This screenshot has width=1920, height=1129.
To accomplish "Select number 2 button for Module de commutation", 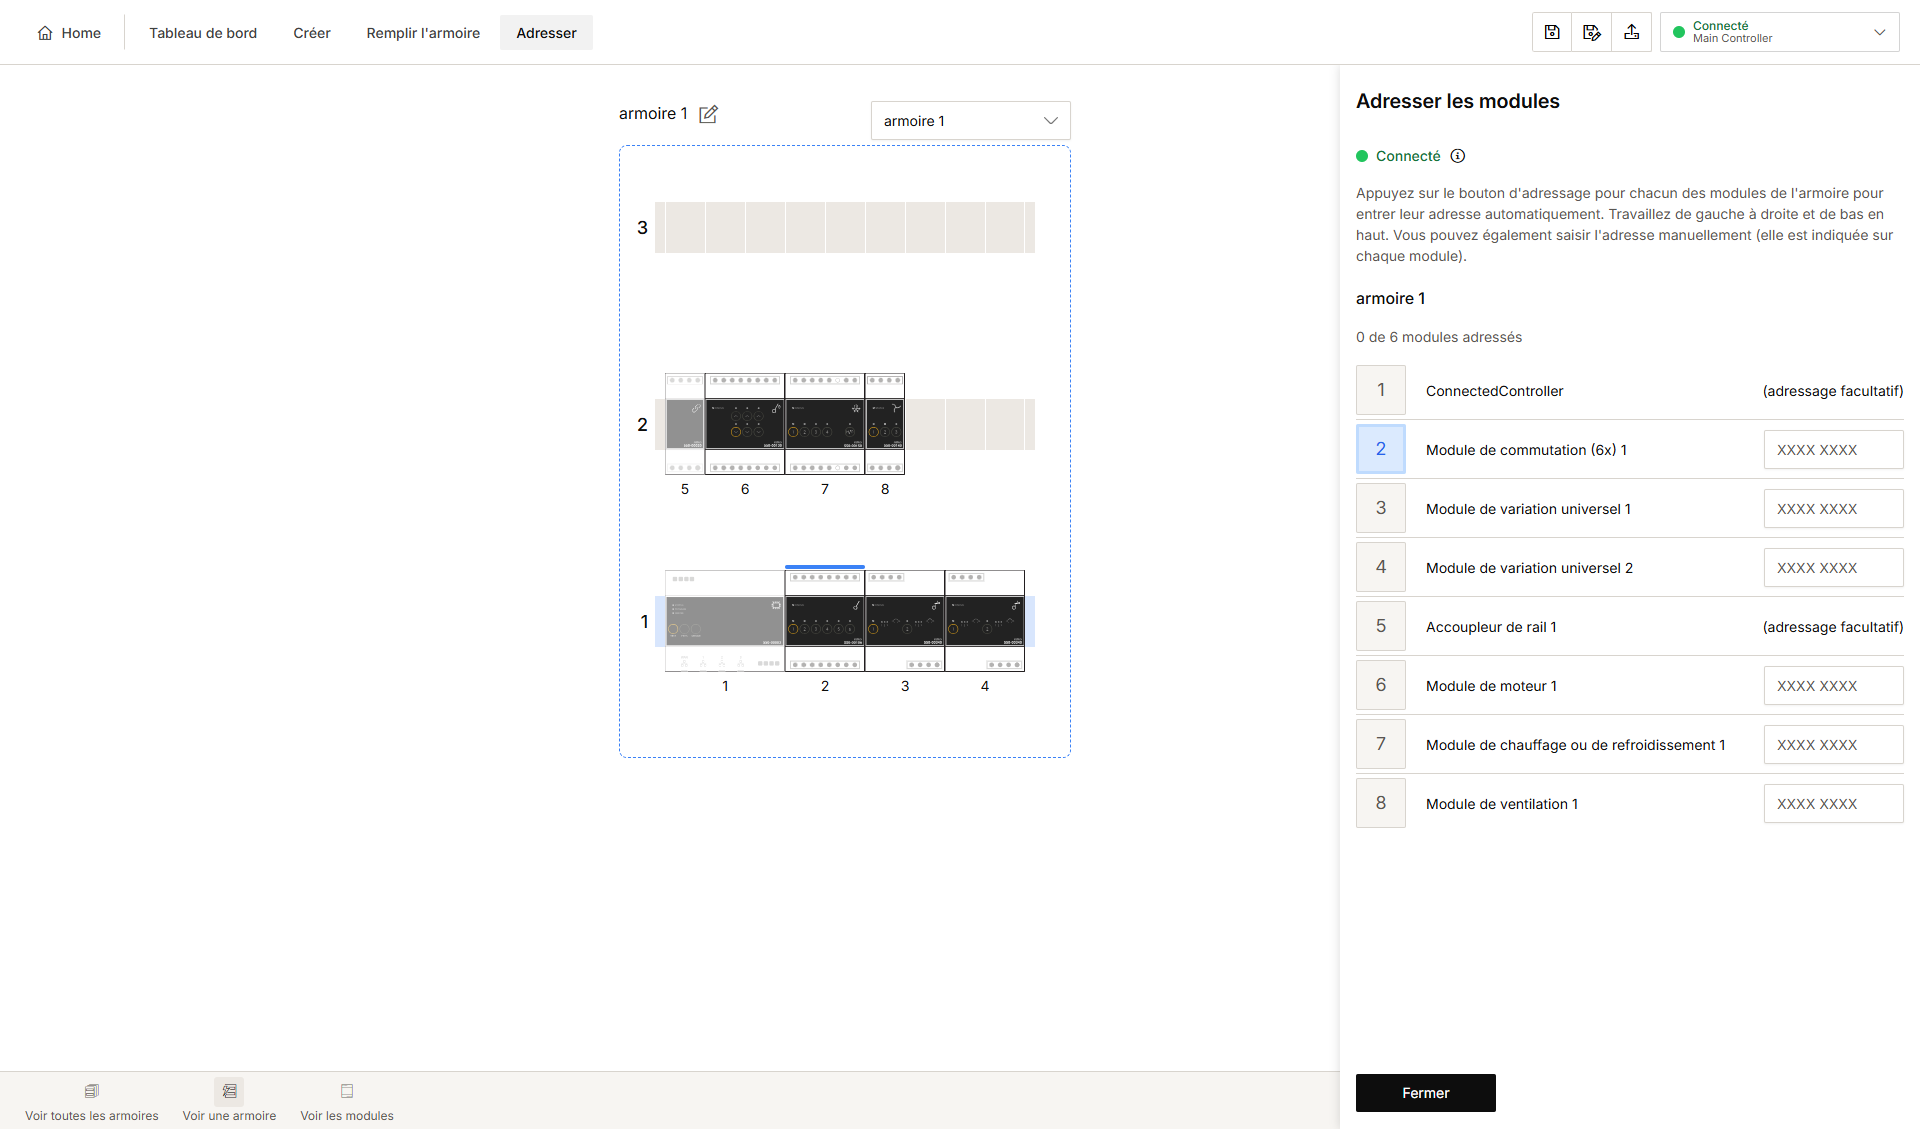I will pos(1381,449).
